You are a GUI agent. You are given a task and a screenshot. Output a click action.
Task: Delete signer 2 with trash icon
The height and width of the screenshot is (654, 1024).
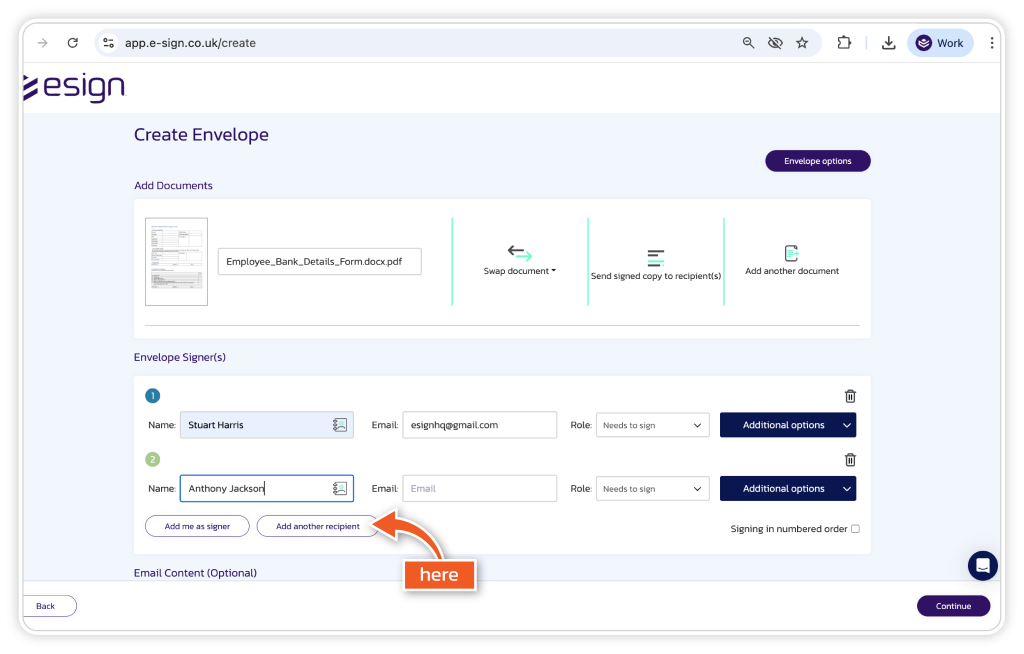click(x=850, y=460)
